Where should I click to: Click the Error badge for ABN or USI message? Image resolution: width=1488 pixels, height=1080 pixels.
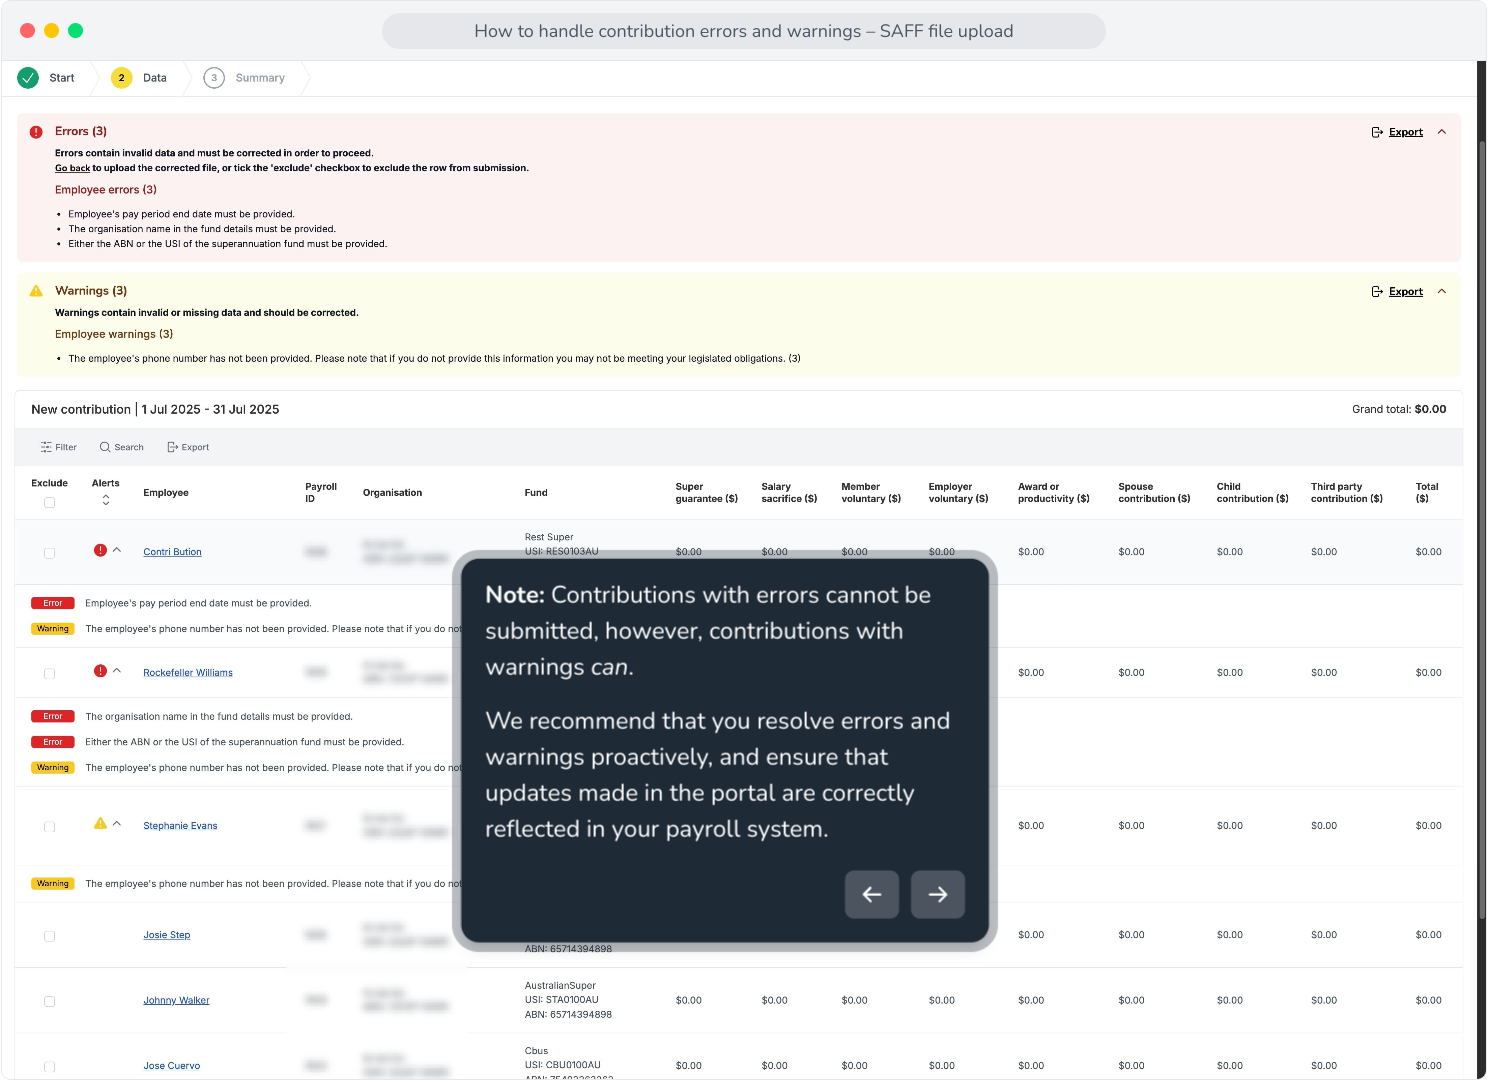[53, 742]
